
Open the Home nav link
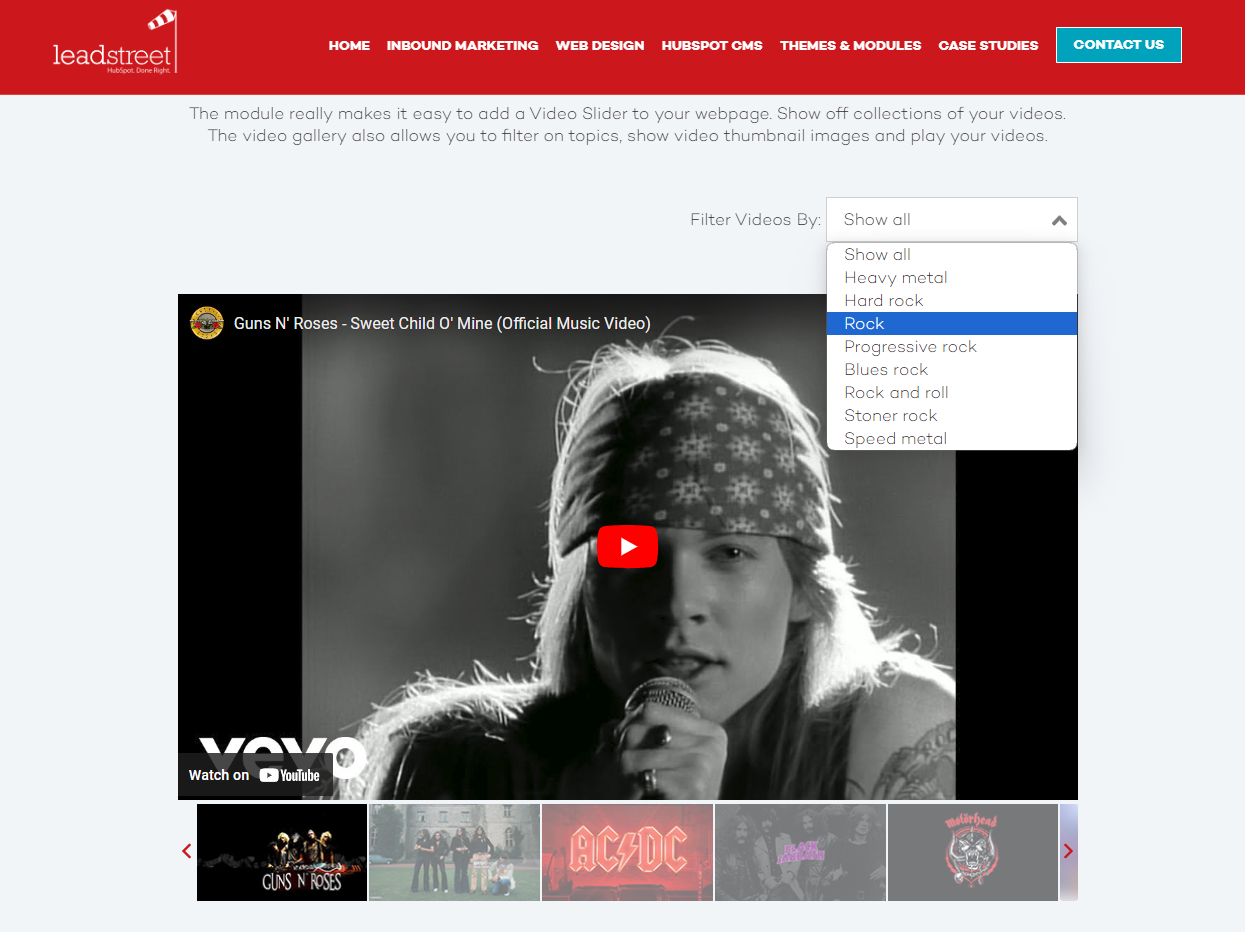tap(349, 45)
